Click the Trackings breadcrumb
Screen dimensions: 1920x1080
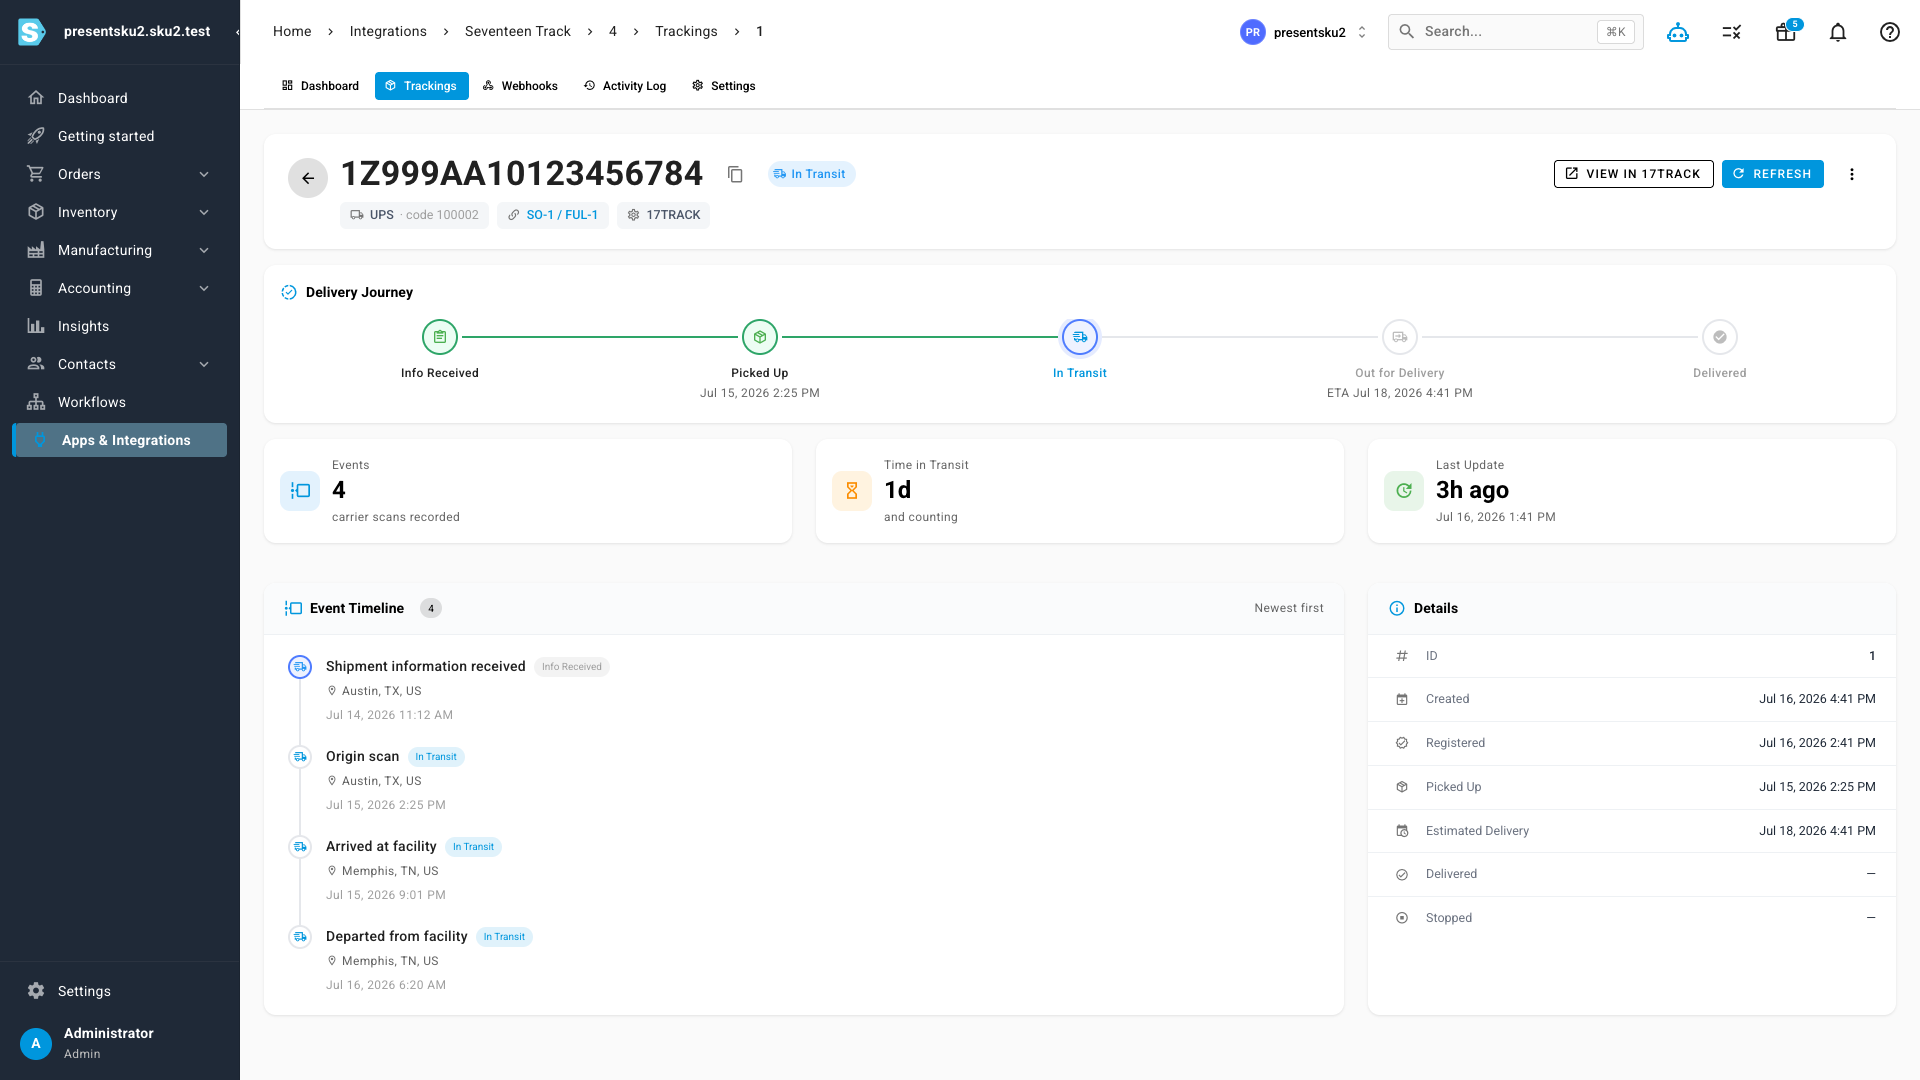[x=686, y=31]
